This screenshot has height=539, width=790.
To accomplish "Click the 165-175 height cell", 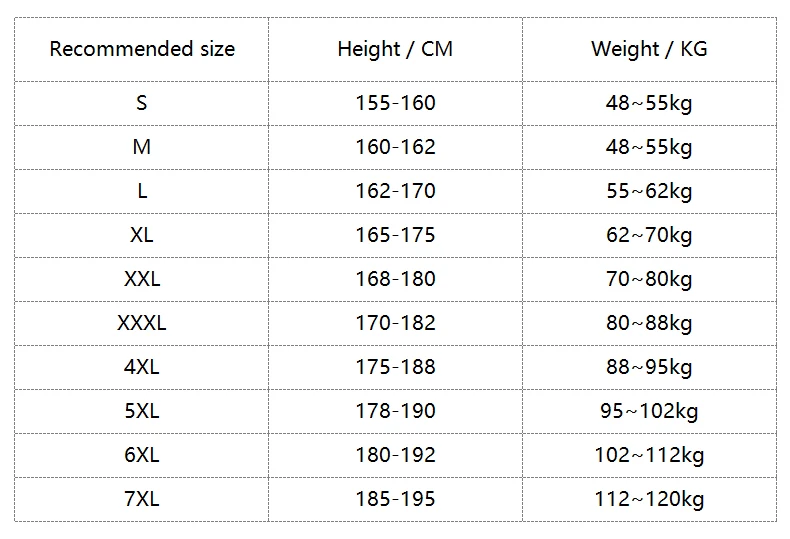I will pos(395,235).
